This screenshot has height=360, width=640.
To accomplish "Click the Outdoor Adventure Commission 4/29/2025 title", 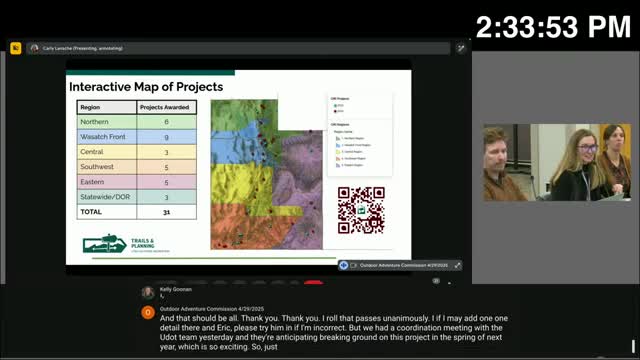I will [x=404, y=265].
